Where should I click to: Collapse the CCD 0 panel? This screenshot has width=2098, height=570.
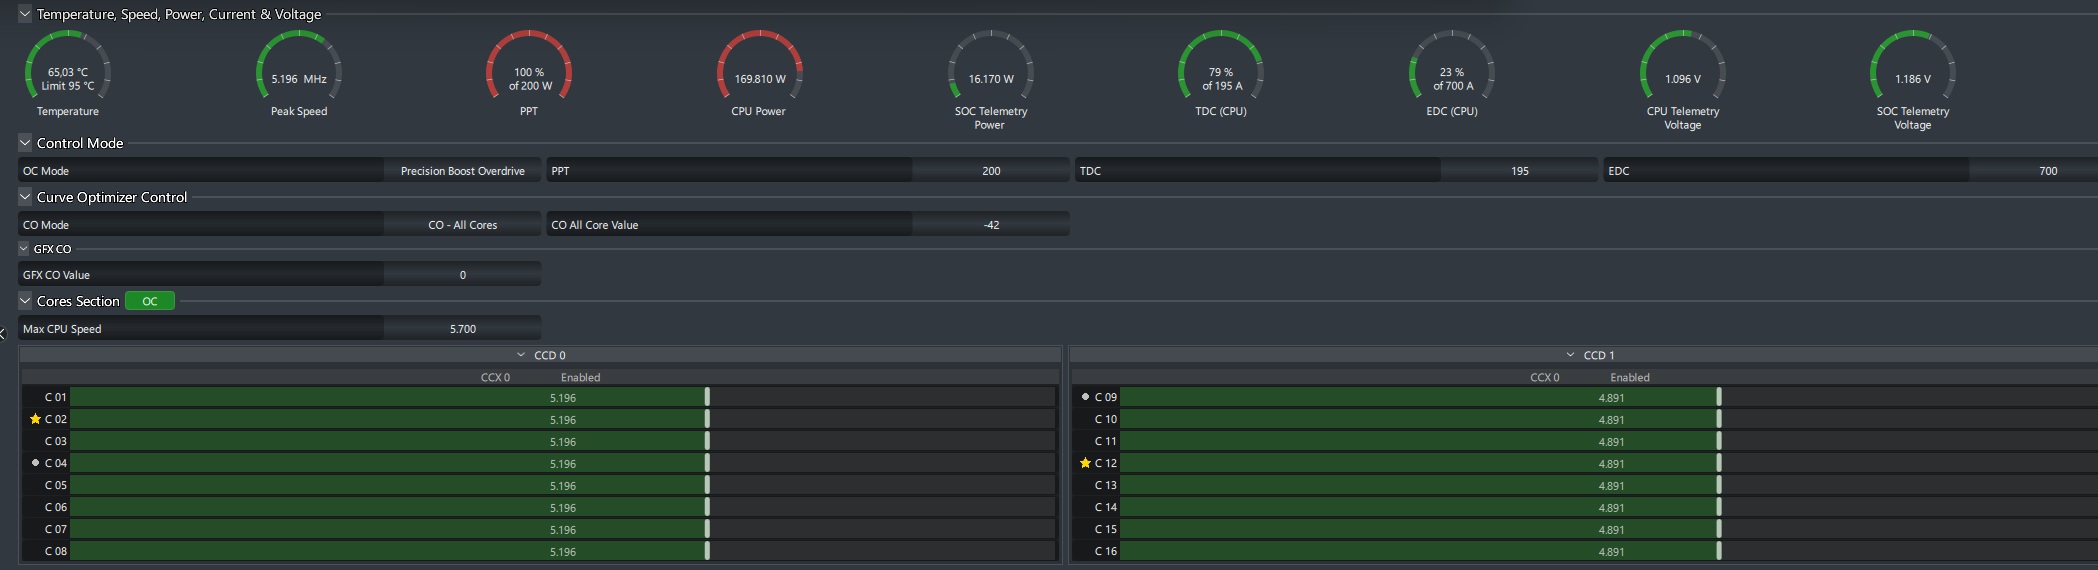tap(521, 355)
